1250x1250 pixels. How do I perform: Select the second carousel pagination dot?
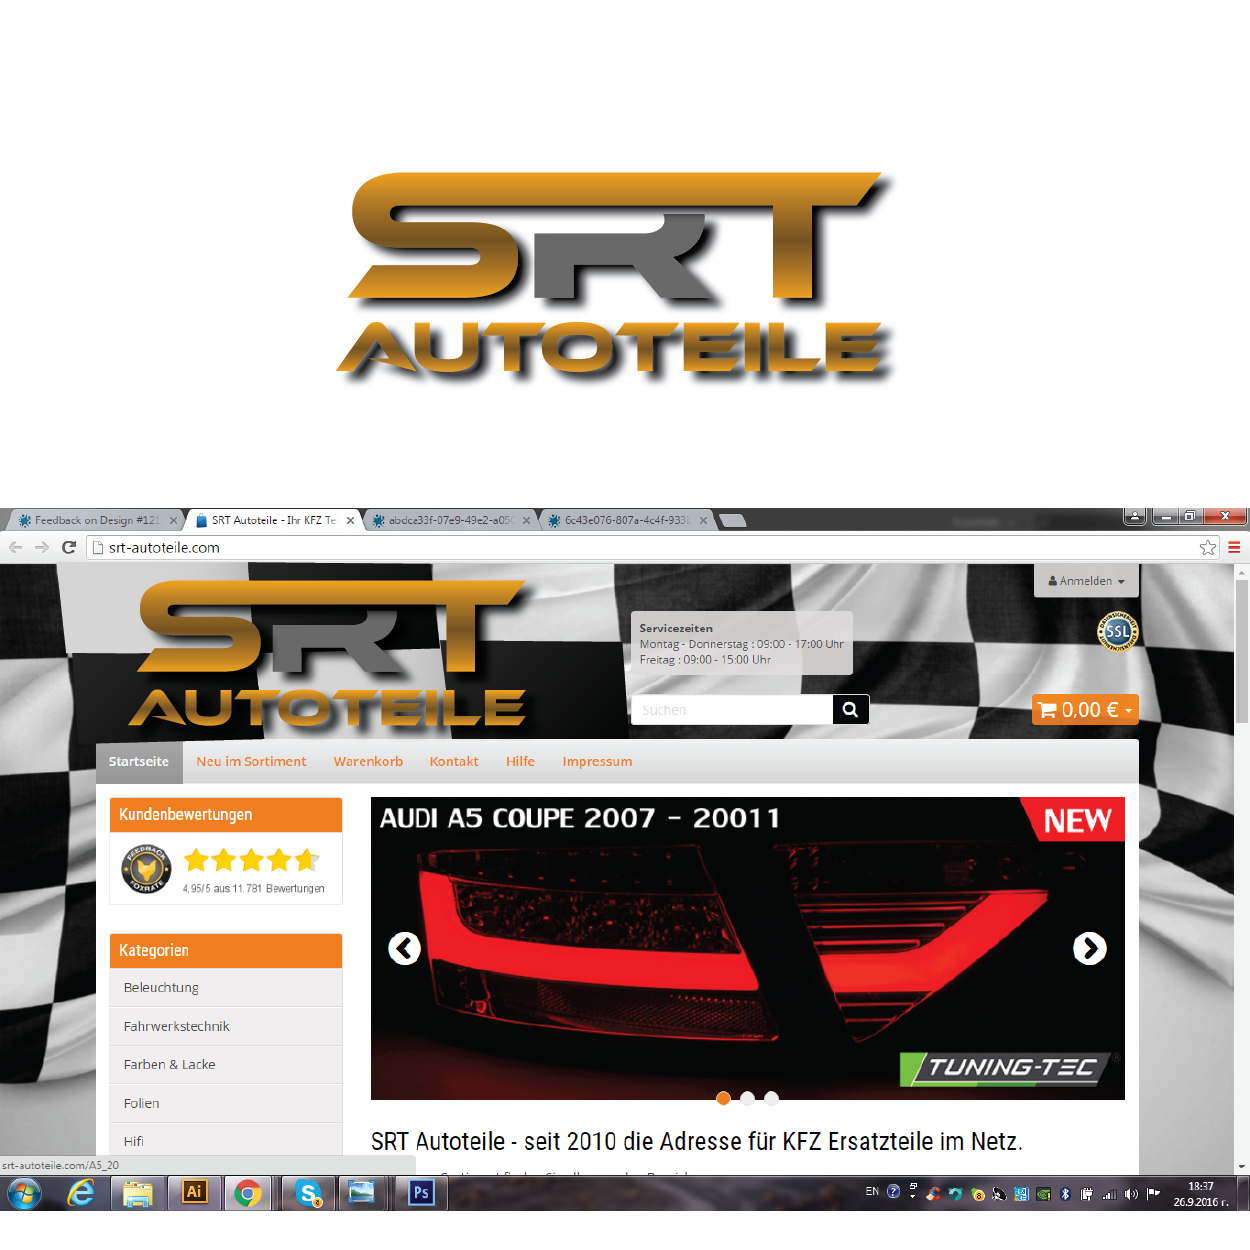click(x=747, y=1098)
